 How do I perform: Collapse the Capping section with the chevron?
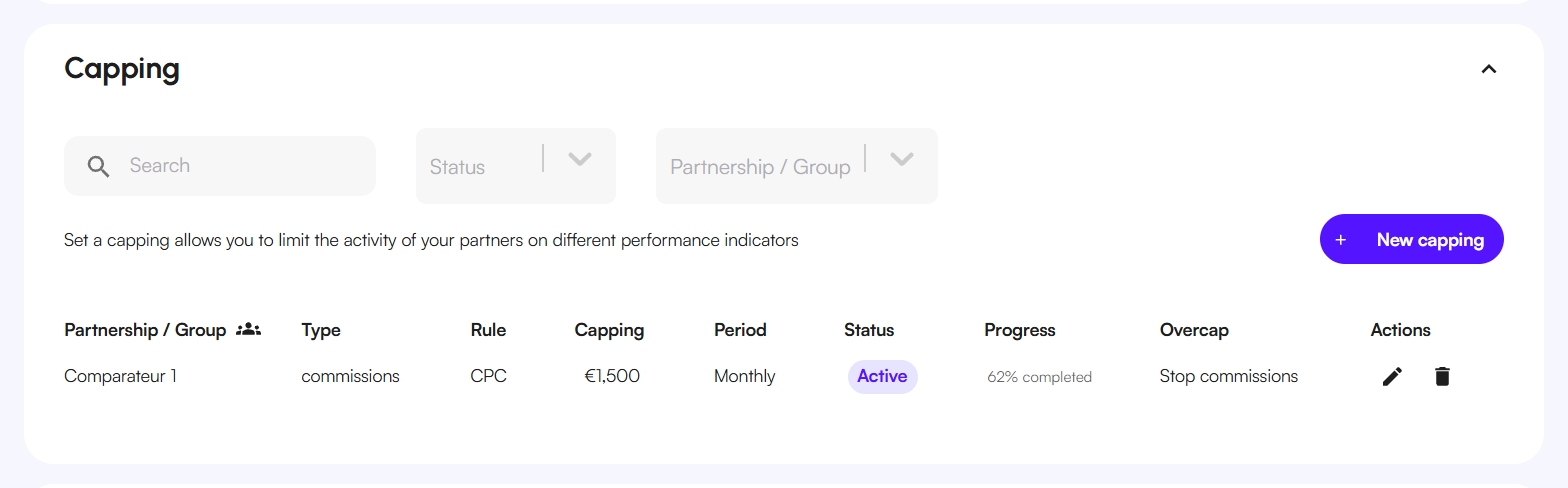1489,69
